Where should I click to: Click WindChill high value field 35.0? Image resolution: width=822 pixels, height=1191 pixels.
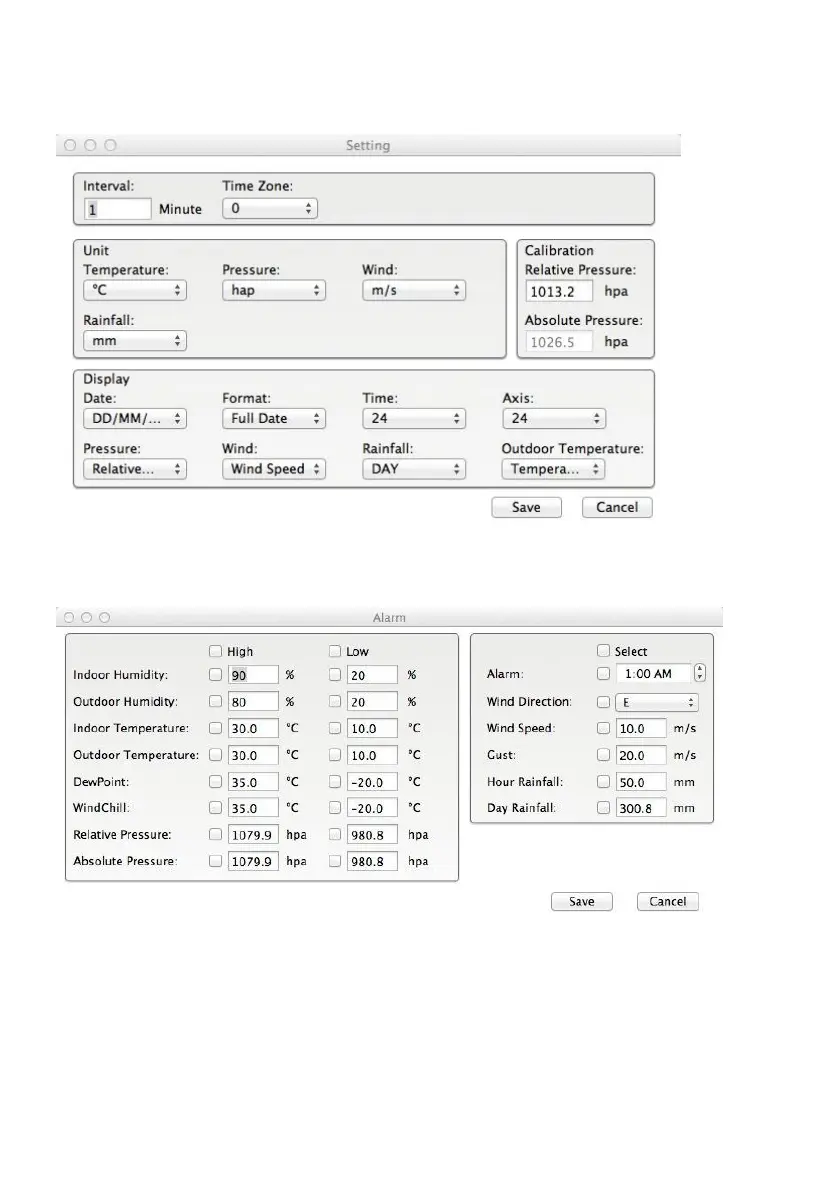253,809
